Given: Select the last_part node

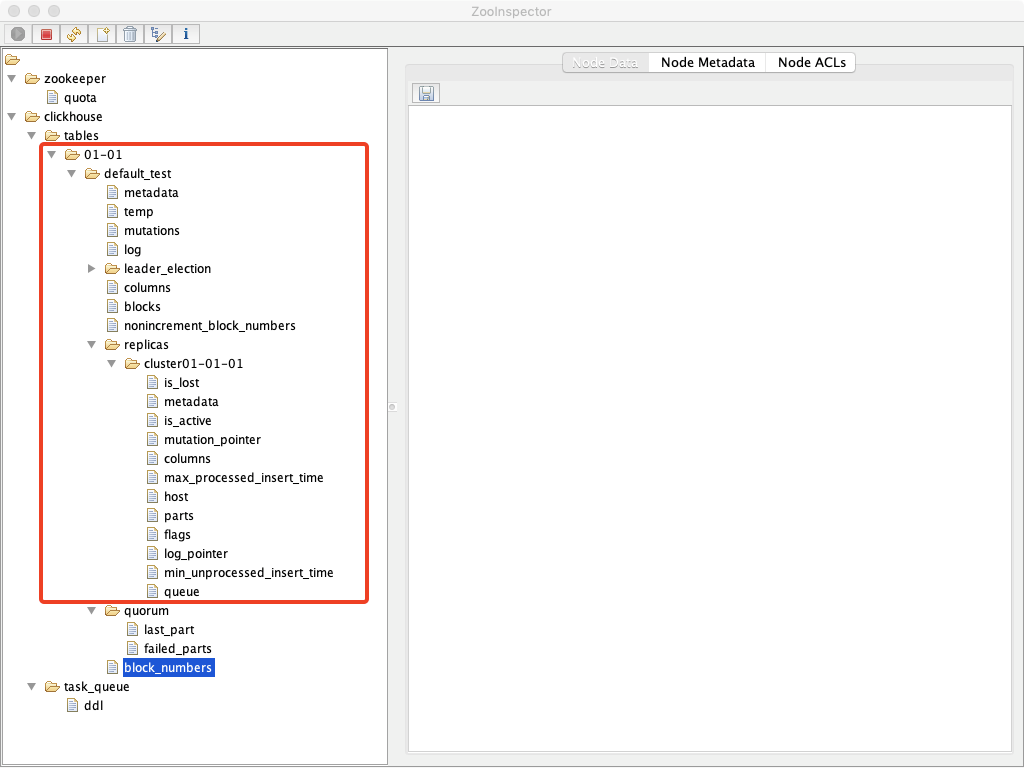Looking at the screenshot, I should (x=169, y=630).
